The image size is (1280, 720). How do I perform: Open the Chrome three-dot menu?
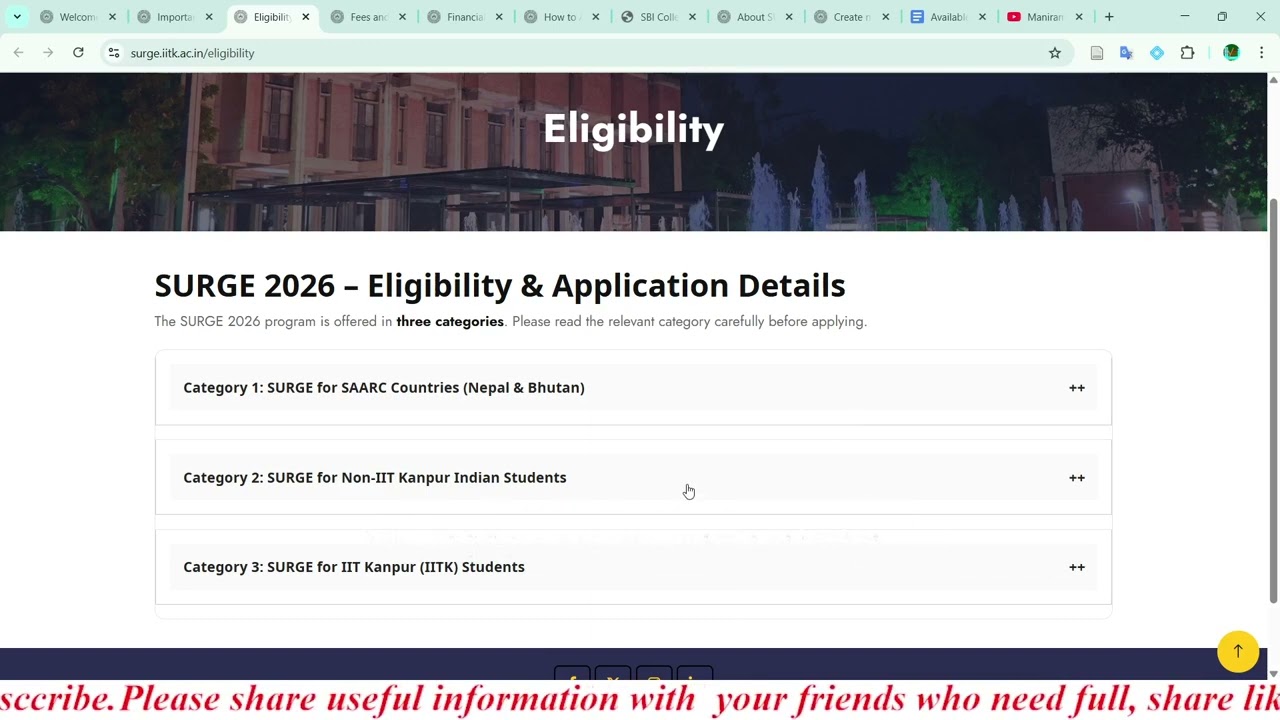coord(1261,53)
